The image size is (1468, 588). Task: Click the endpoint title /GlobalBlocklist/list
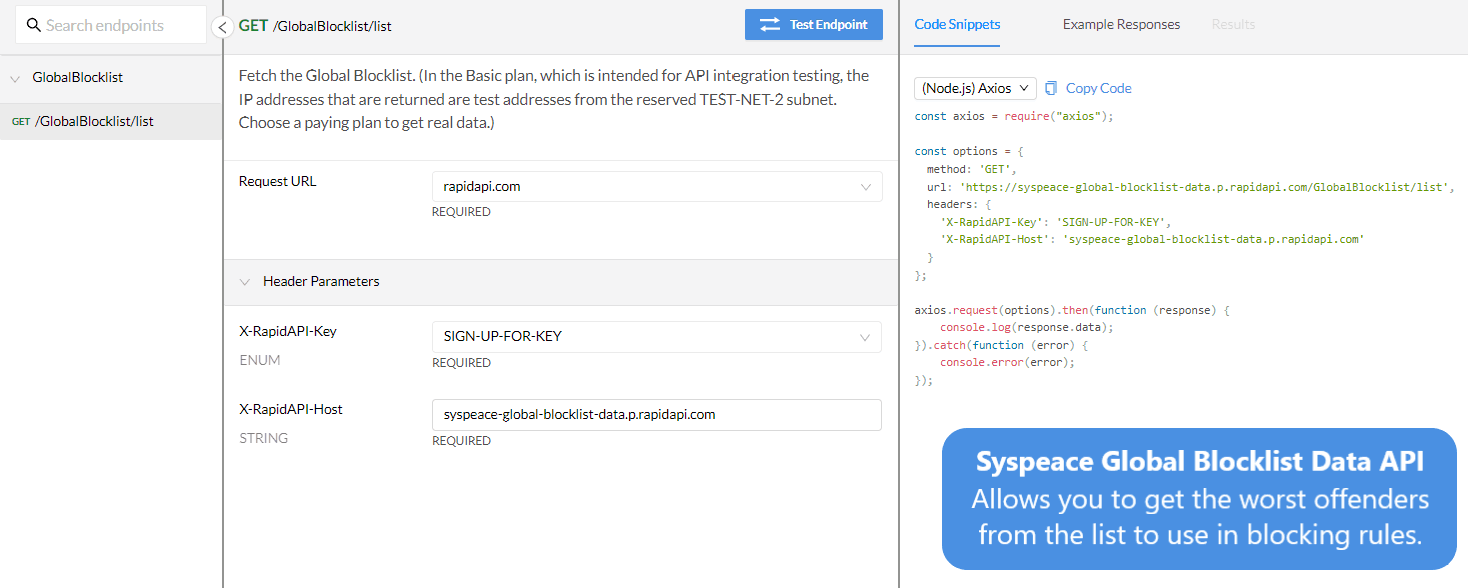[332, 26]
